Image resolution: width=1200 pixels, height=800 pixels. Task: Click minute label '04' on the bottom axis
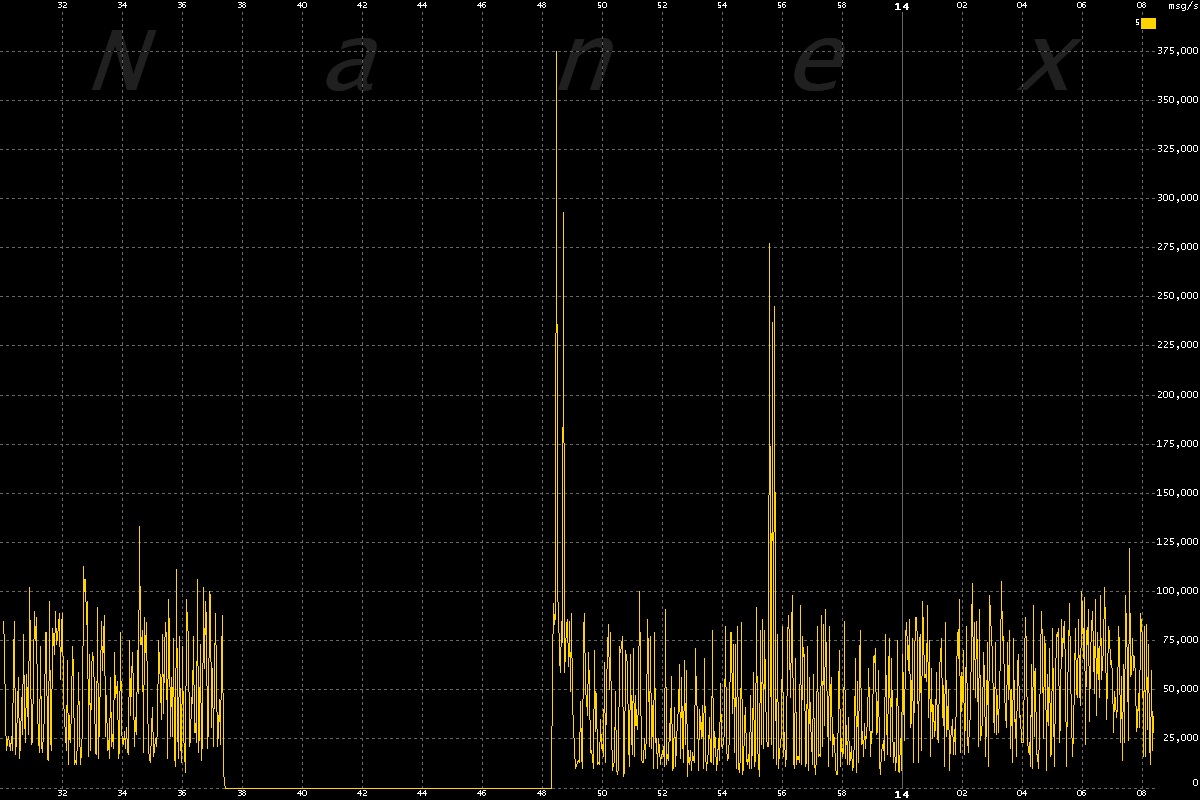click(1022, 794)
